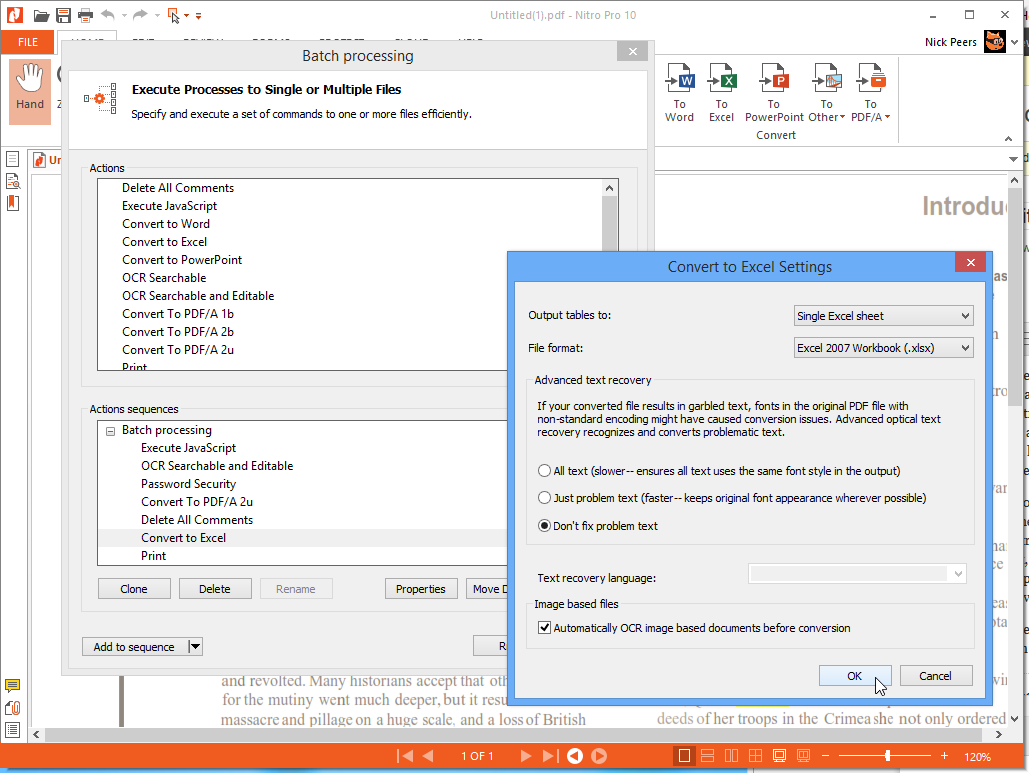Zoom in with the plus button

[944, 756]
